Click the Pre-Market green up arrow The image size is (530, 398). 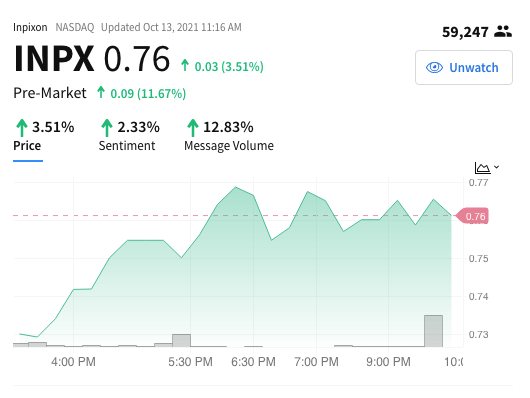[x=101, y=92]
